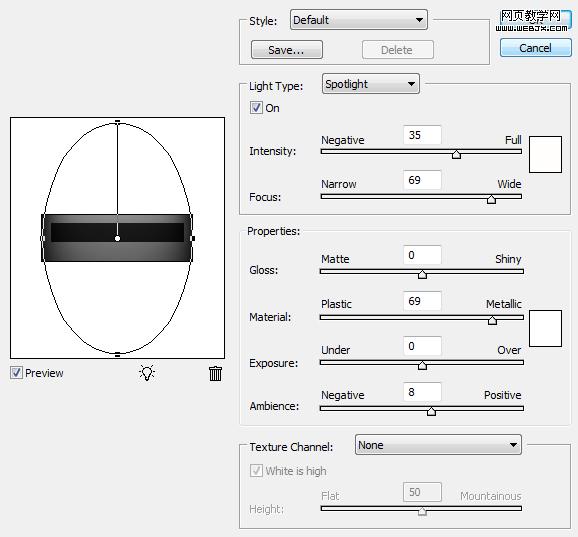The height and width of the screenshot is (537, 578).
Task: Click the Ambience value field showing 8
Action: pos(422,392)
